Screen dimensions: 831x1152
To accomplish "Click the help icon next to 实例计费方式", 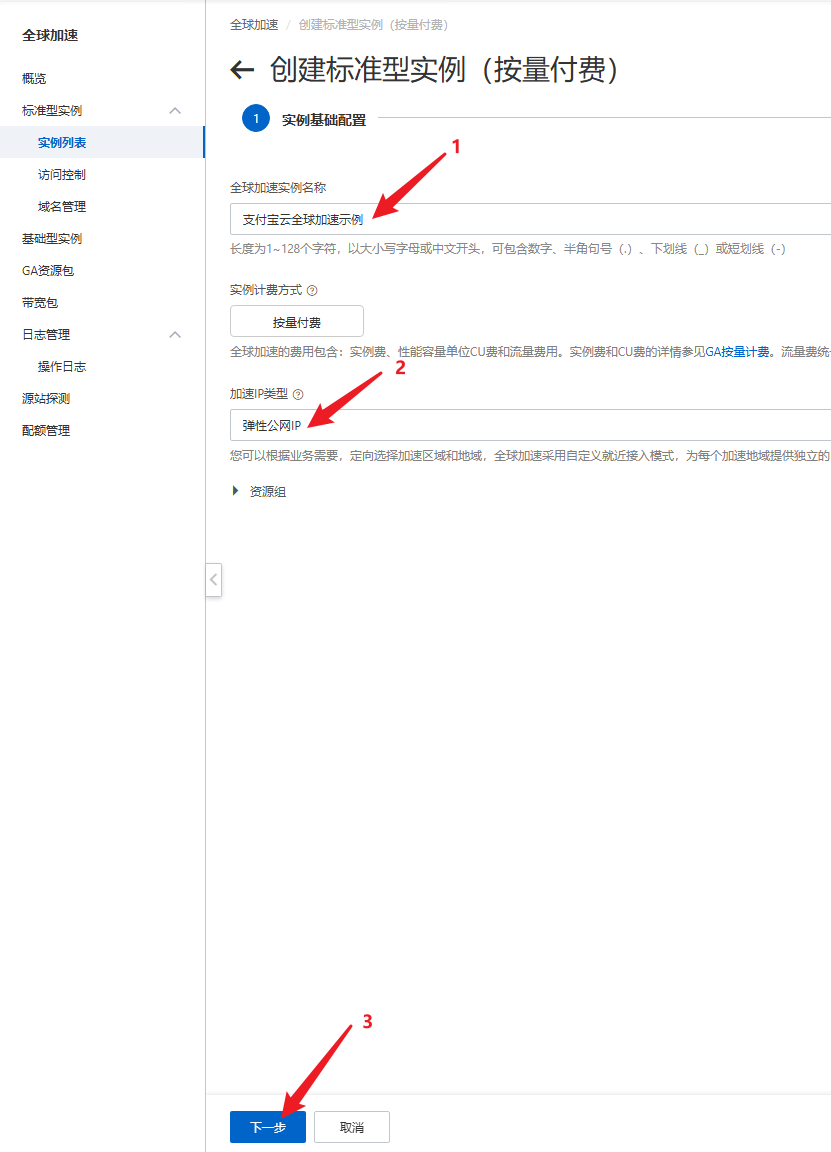I will click(312, 290).
